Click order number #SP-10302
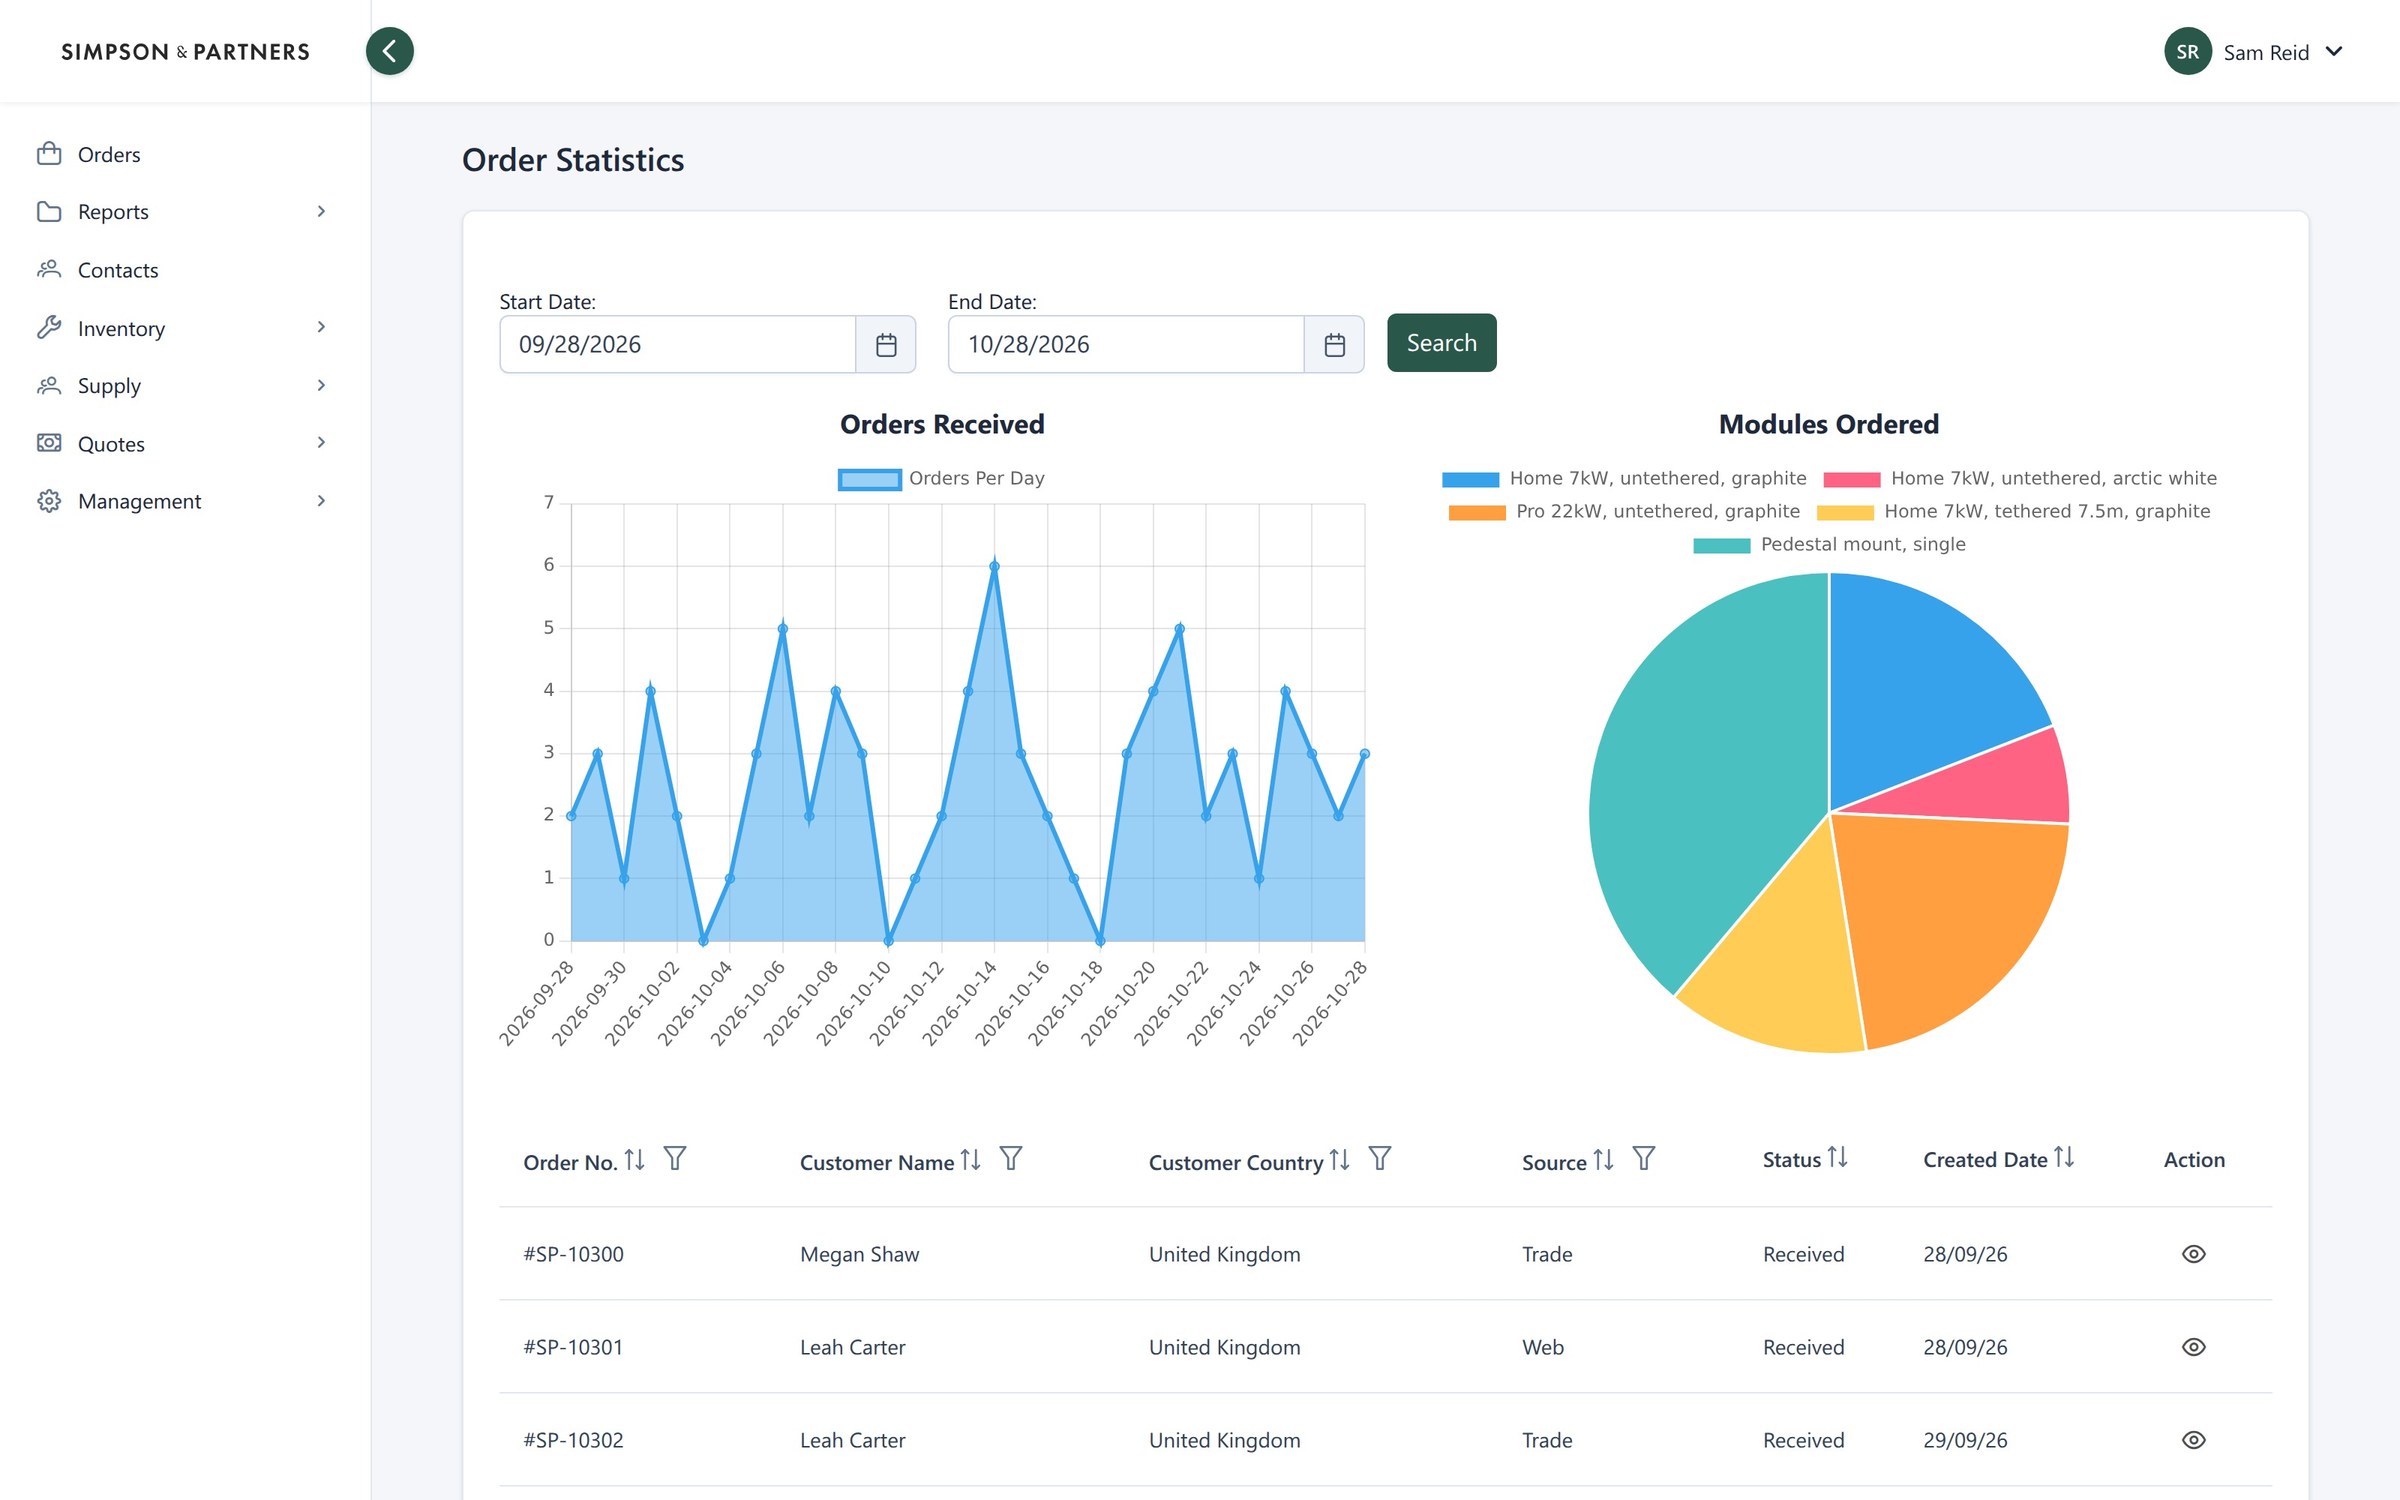The width and height of the screenshot is (2400, 1500). 573,1440
